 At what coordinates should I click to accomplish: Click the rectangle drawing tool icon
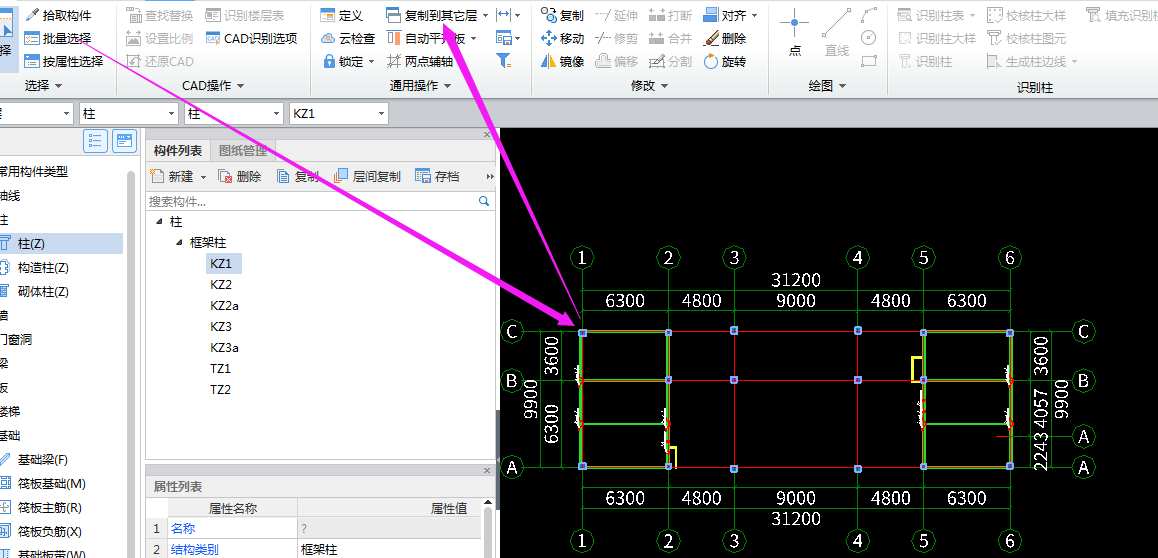[869, 61]
